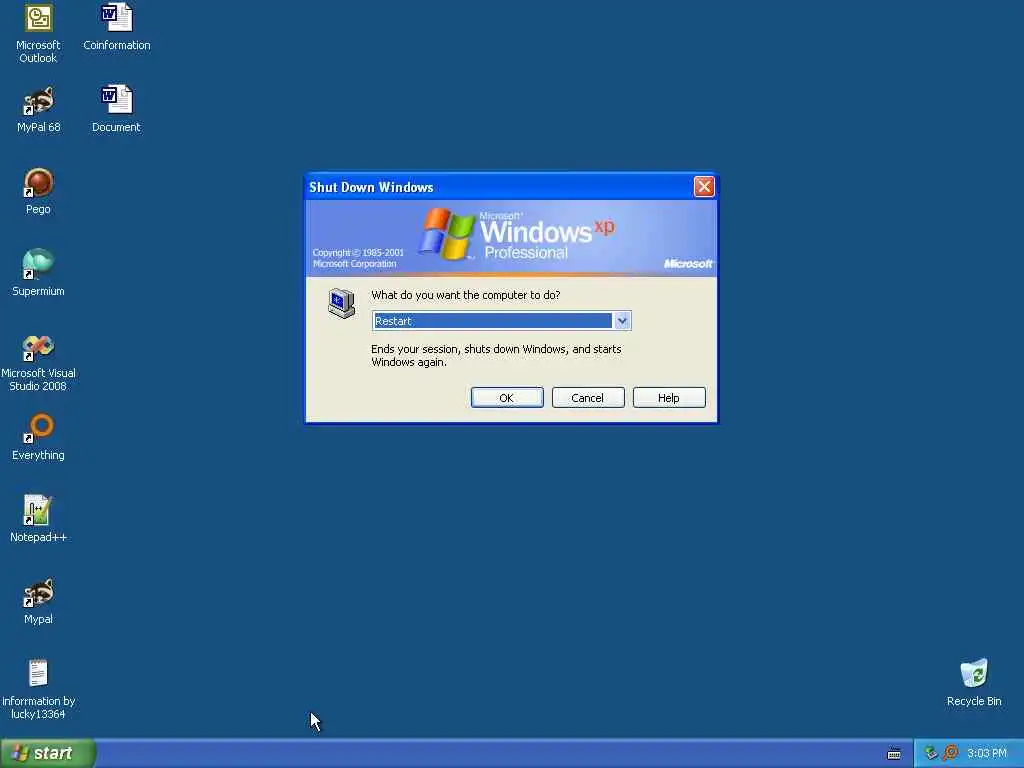Select the MyPal 68 shortcut icon

coord(38,109)
